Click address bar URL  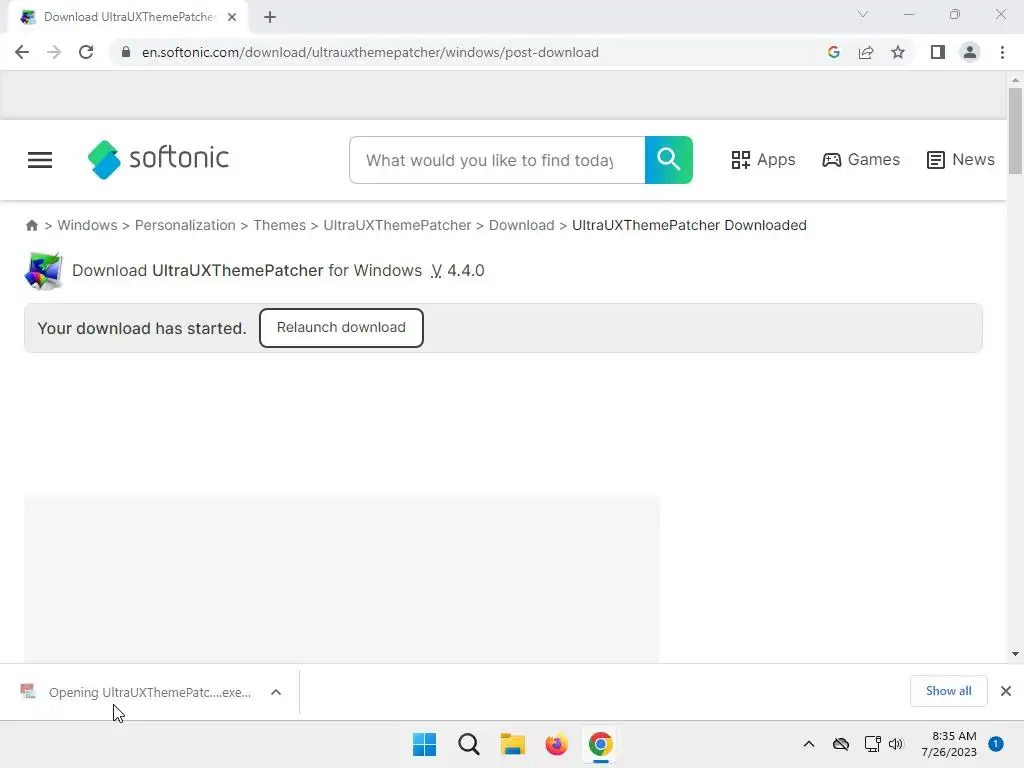pyautogui.click(x=370, y=52)
